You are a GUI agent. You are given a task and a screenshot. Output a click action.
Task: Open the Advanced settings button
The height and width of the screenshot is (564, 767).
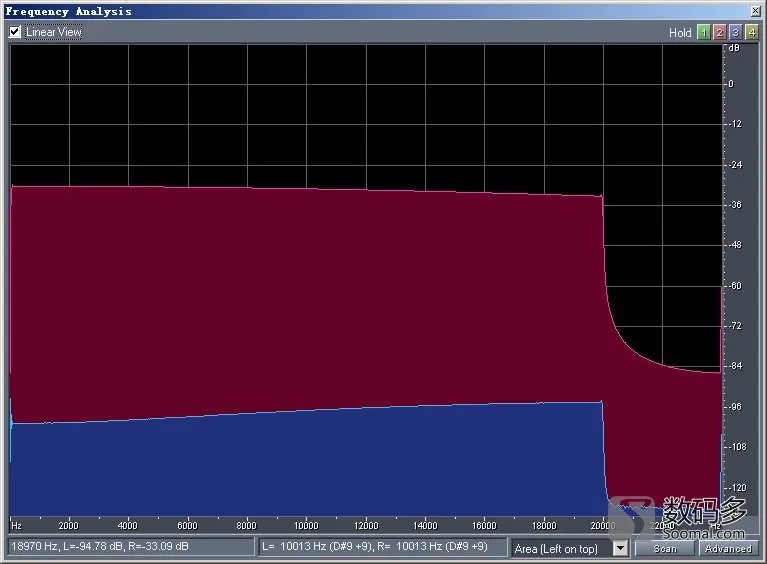(728, 549)
